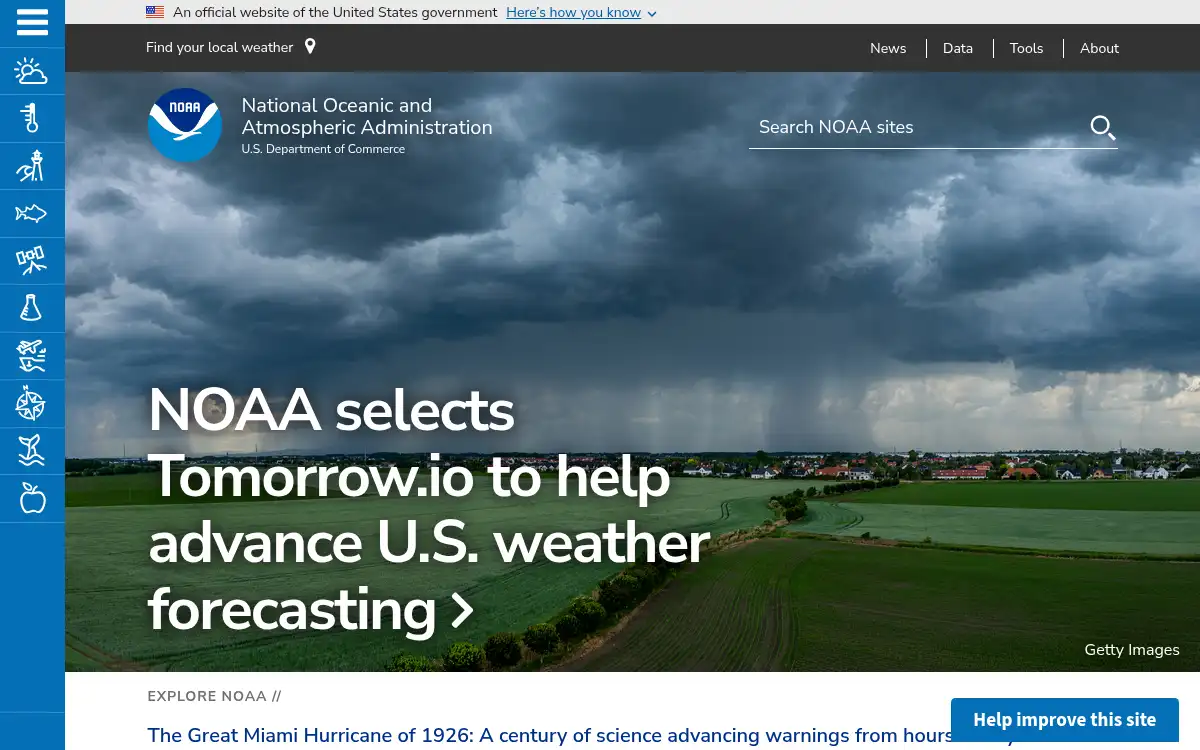The width and height of the screenshot is (1200, 750).
Task: Click the "U.S. Department of Commerce" text
Action: (323, 149)
